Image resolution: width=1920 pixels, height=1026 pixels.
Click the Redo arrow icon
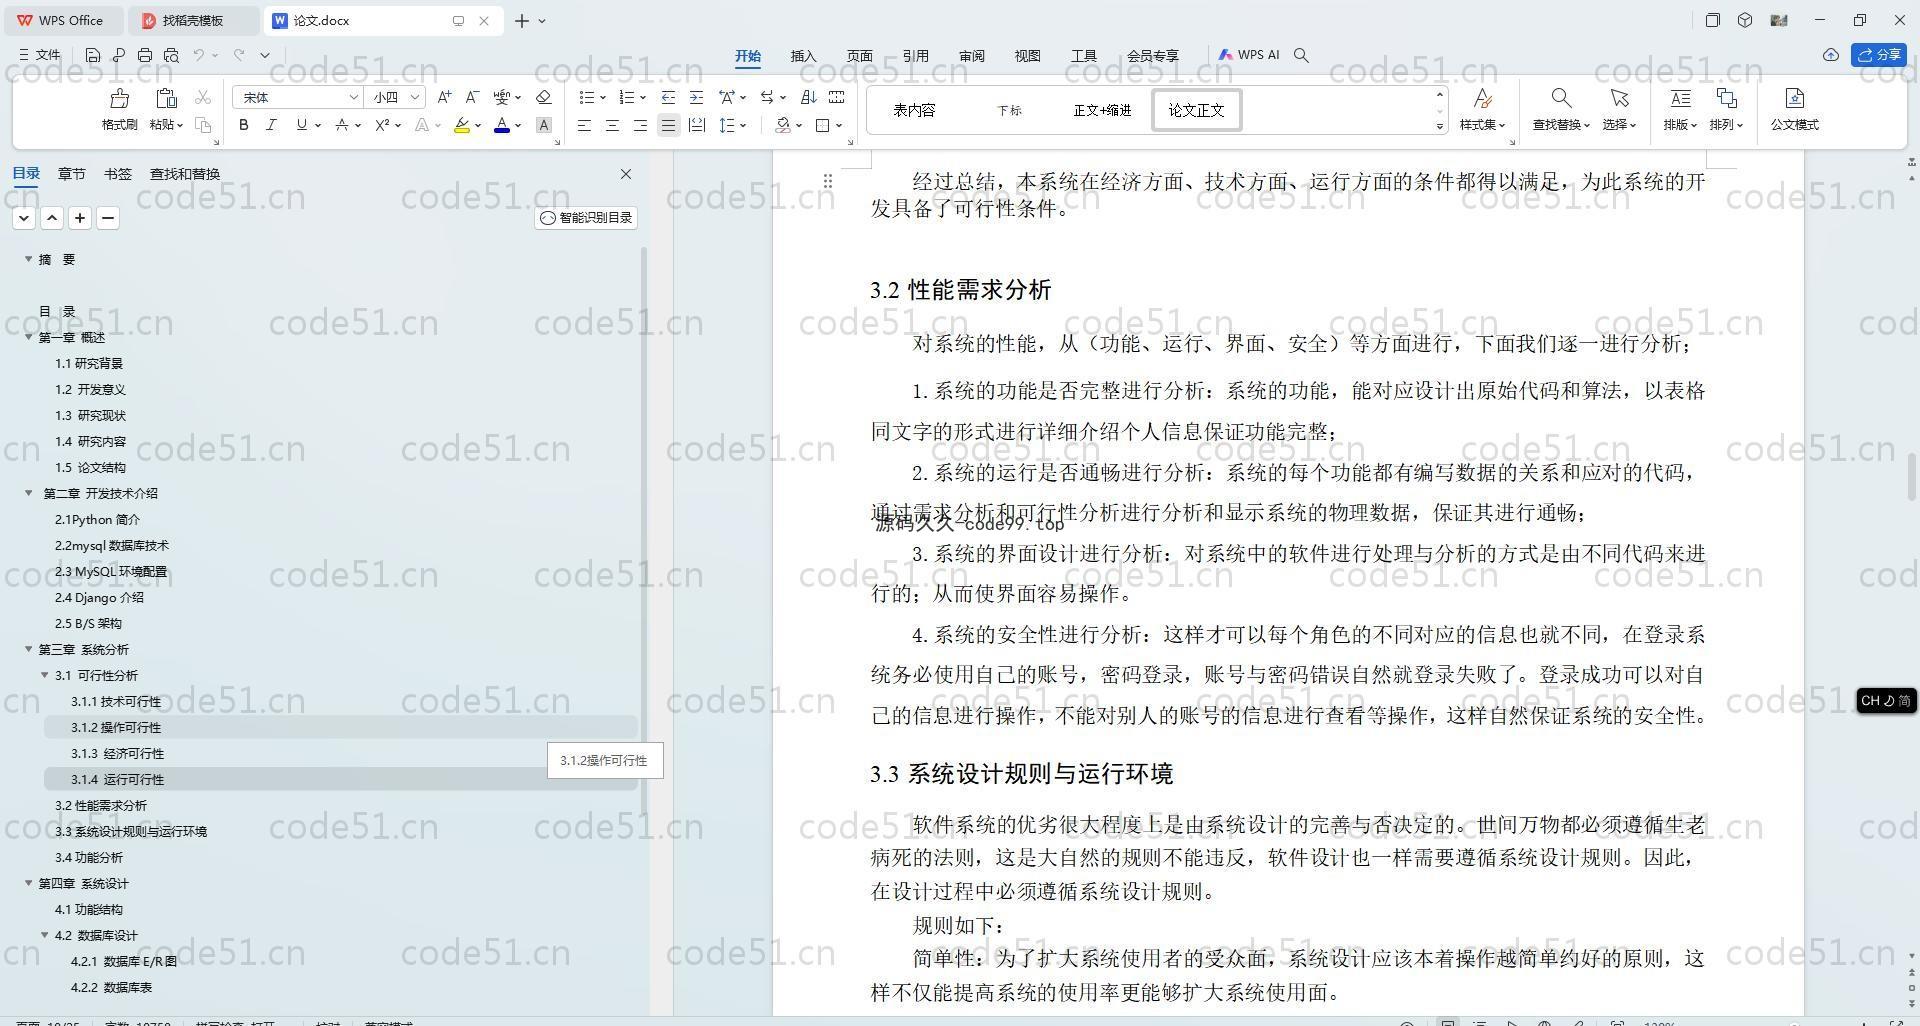[x=239, y=55]
